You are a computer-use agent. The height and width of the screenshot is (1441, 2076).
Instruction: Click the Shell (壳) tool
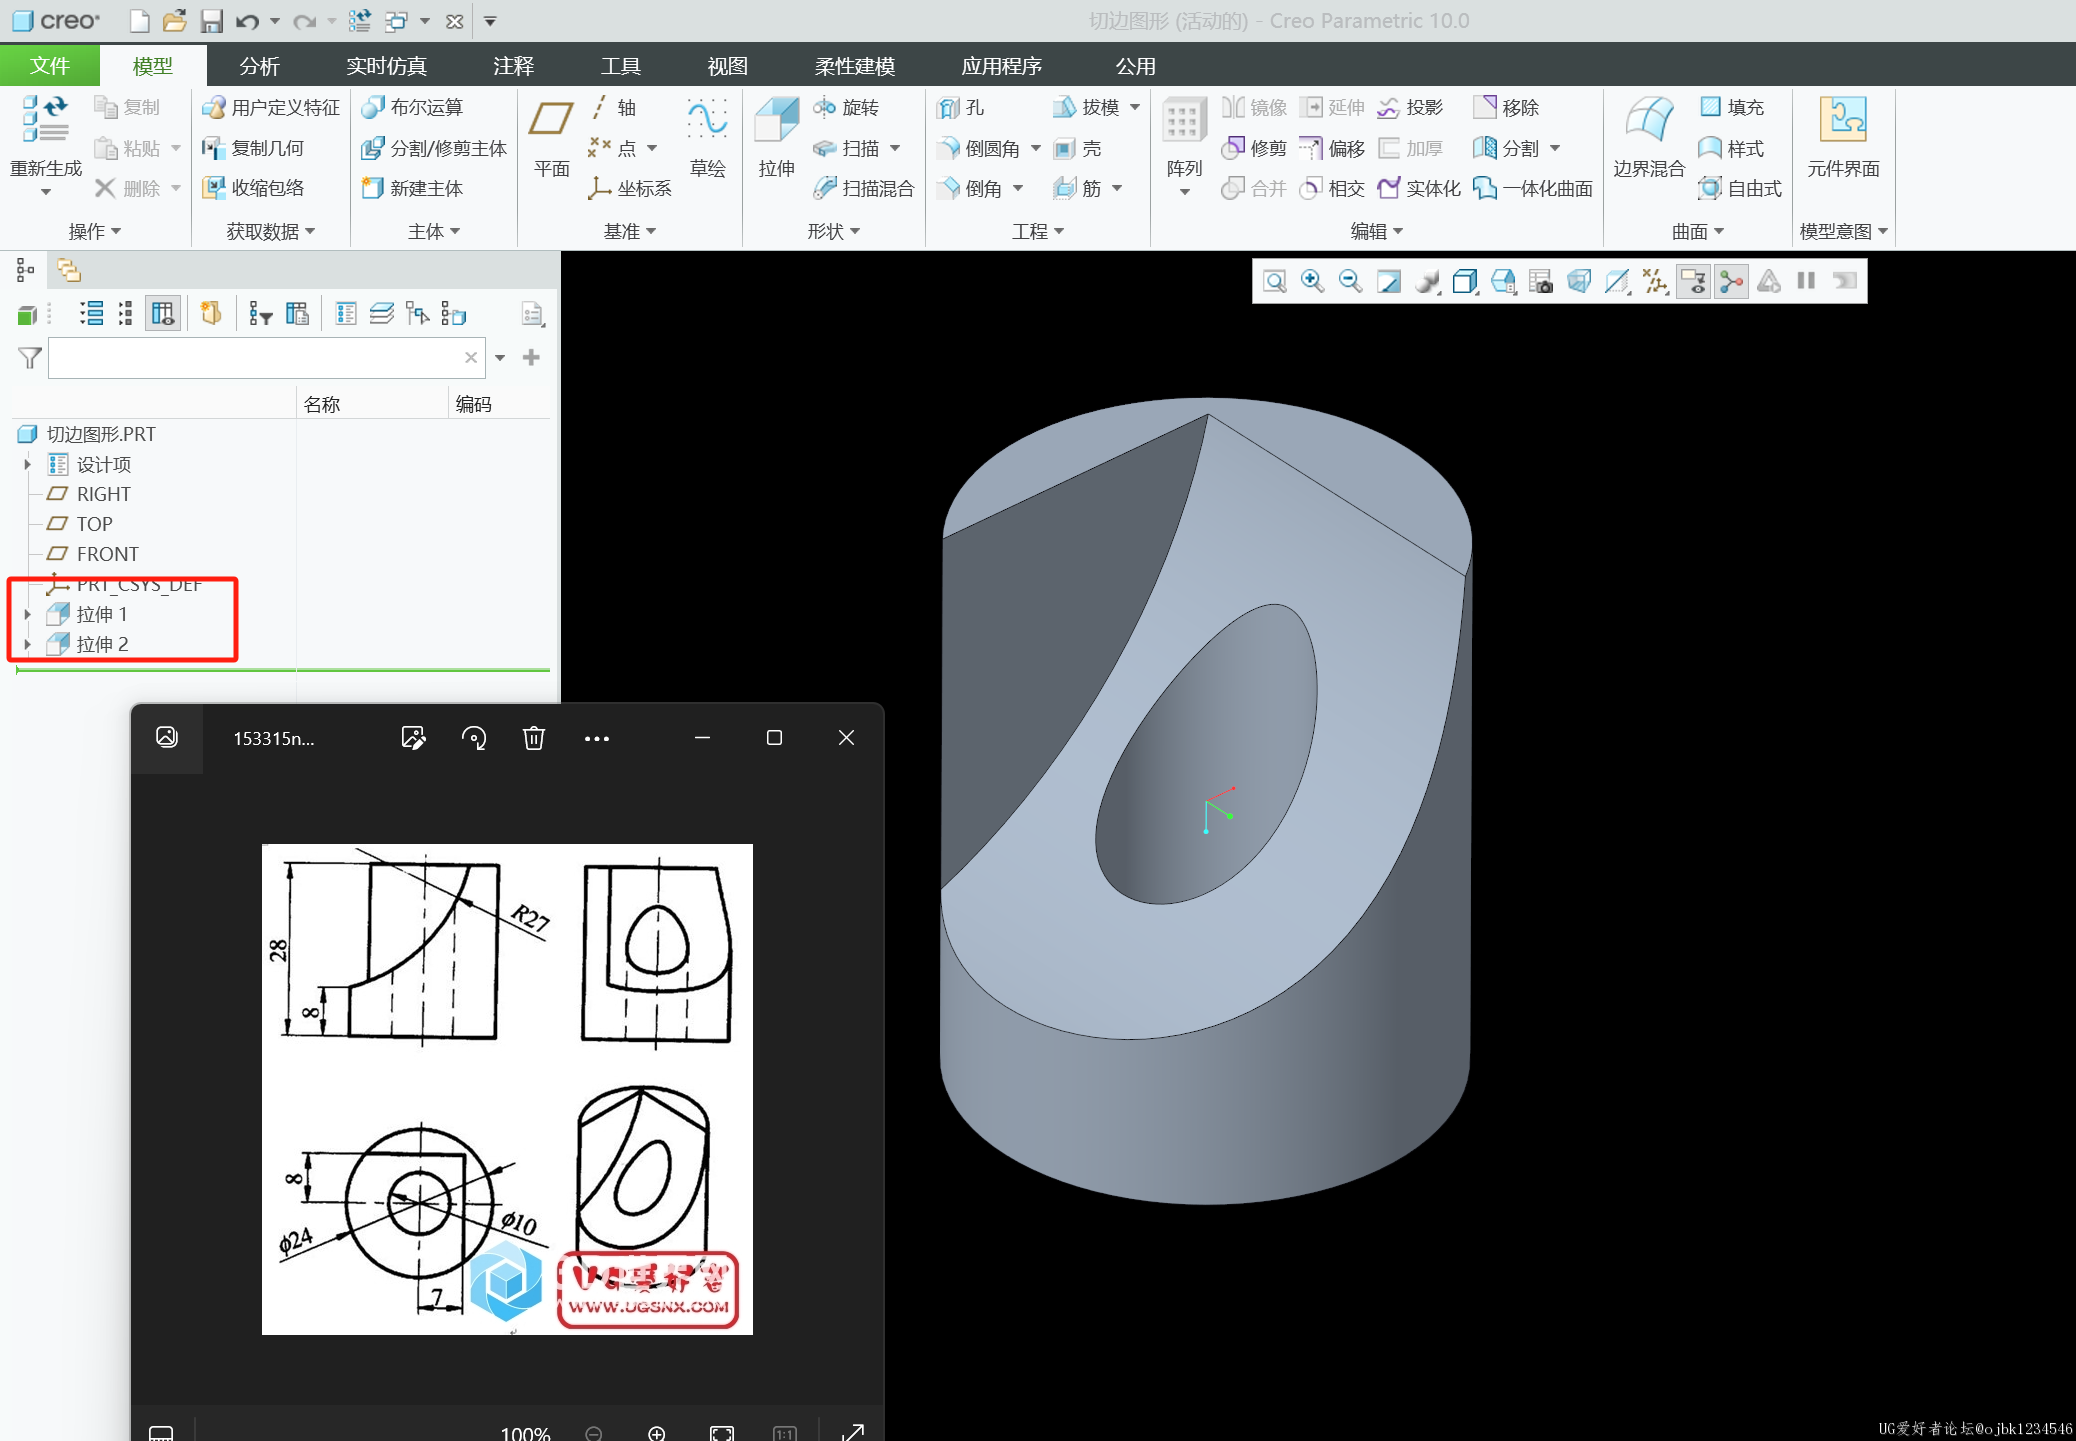pos(1077,148)
